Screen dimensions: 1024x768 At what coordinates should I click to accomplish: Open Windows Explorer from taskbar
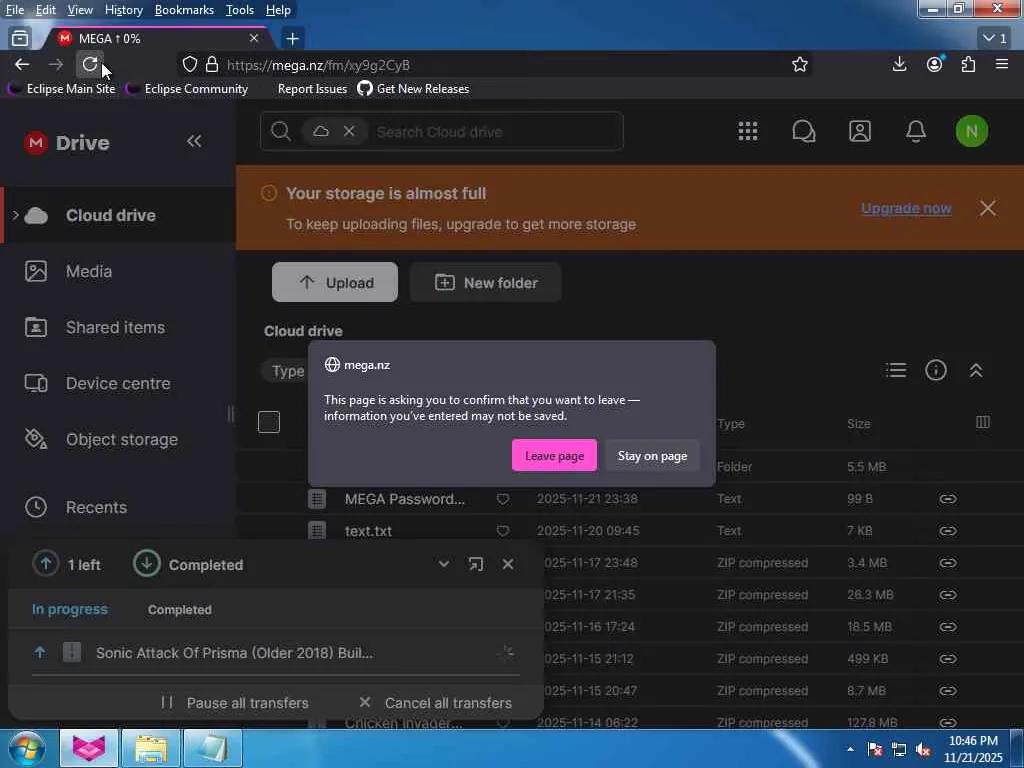click(151, 748)
